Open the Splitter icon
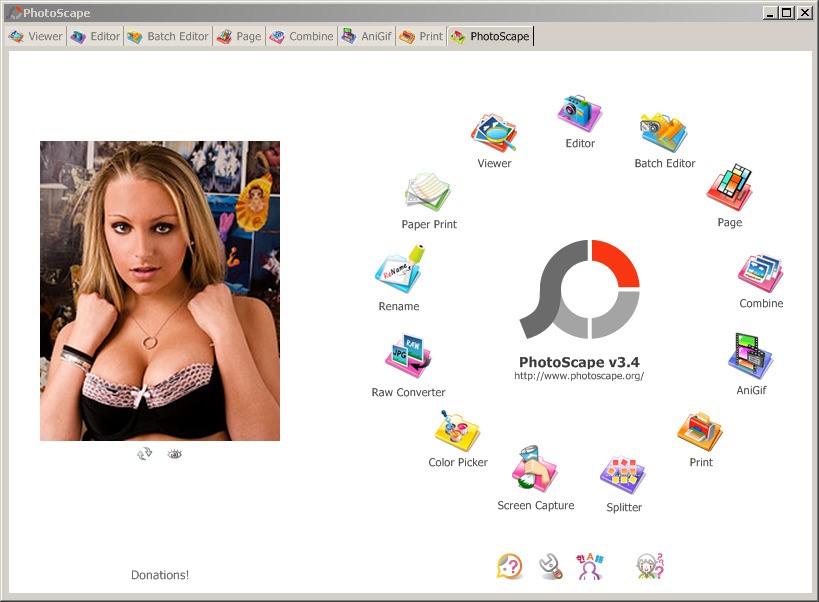This screenshot has height=602, width=819. (x=623, y=475)
